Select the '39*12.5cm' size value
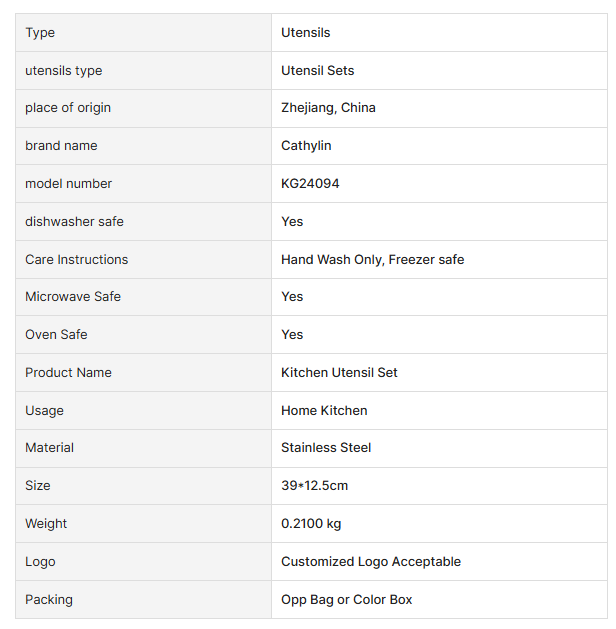The image size is (616, 629). 314,486
